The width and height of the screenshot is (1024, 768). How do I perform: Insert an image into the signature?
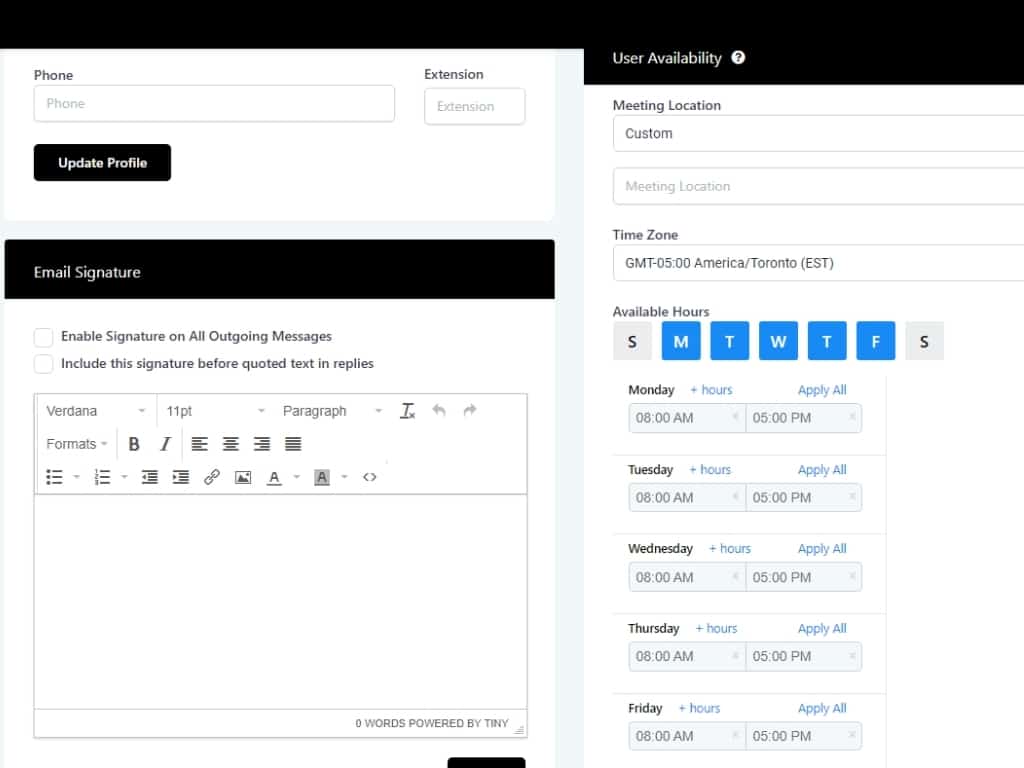pyautogui.click(x=243, y=477)
